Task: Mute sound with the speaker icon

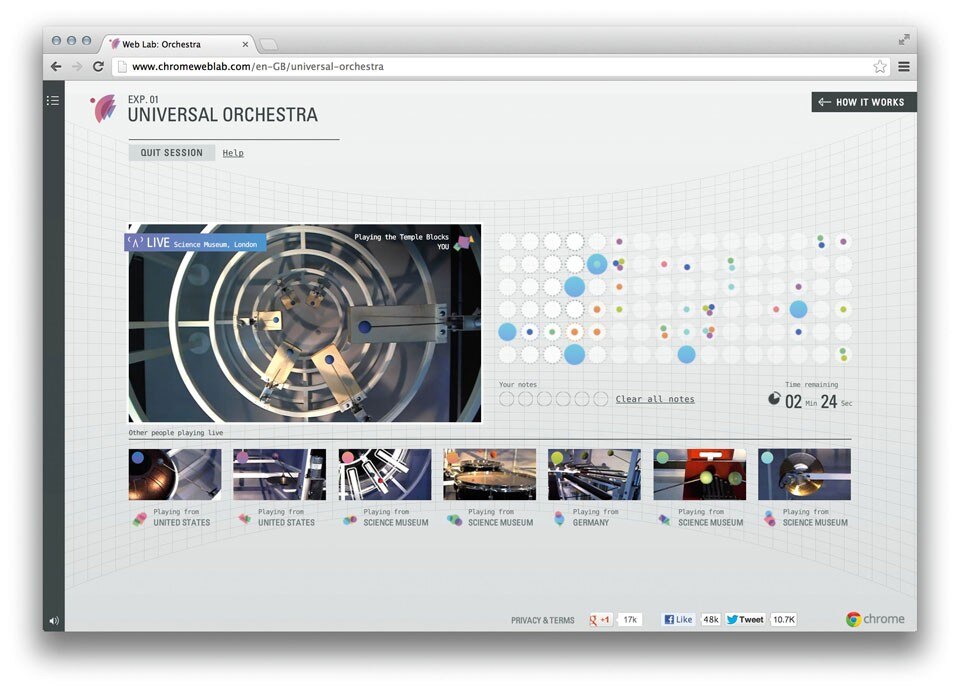Action: 54,621
